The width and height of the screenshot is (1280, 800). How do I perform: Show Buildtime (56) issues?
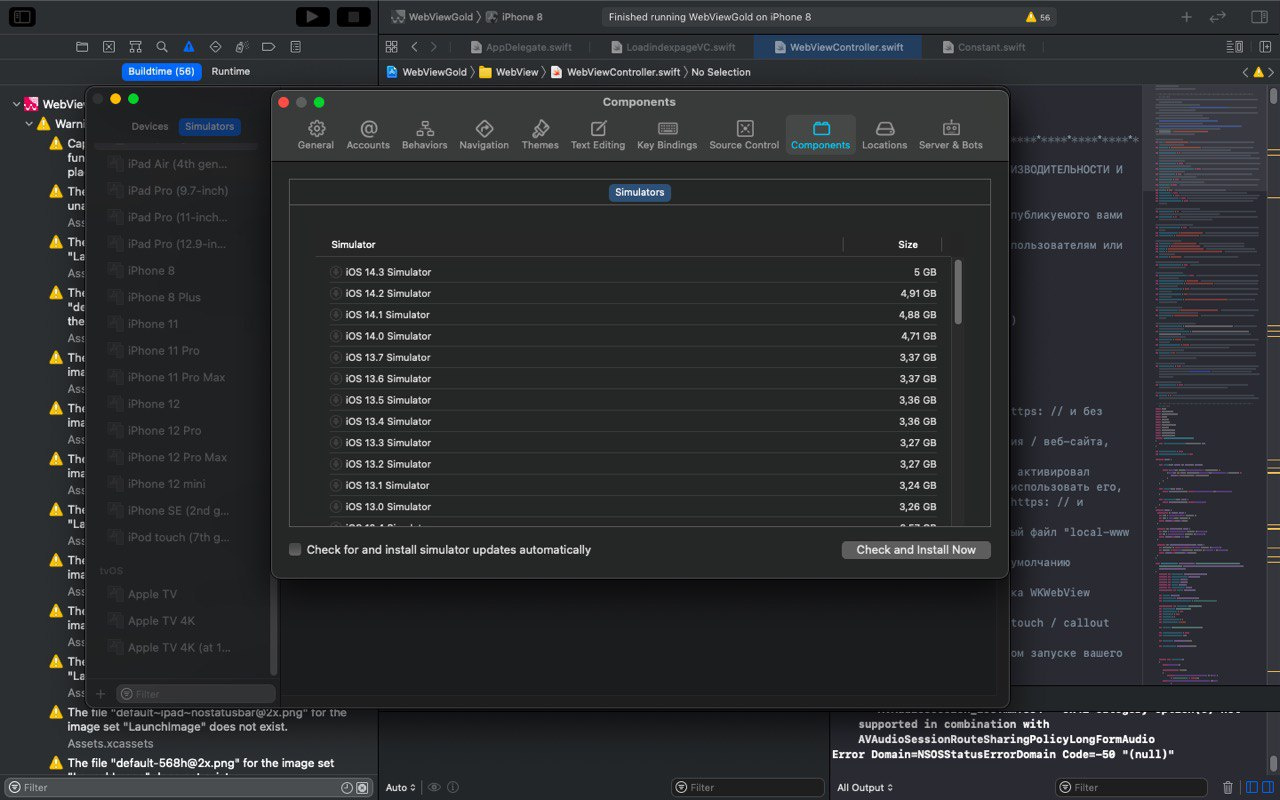(161, 72)
